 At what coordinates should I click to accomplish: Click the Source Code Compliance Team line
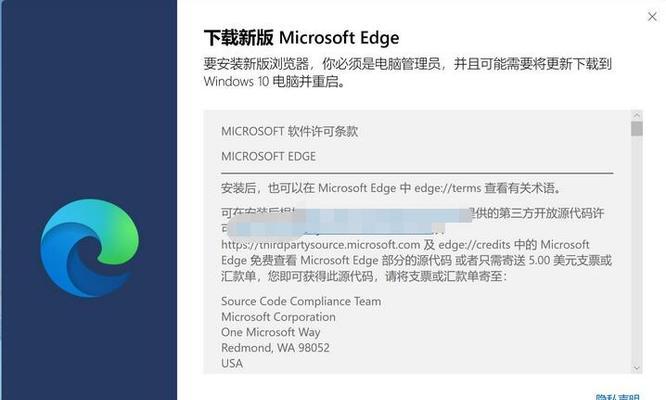pos(301,301)
